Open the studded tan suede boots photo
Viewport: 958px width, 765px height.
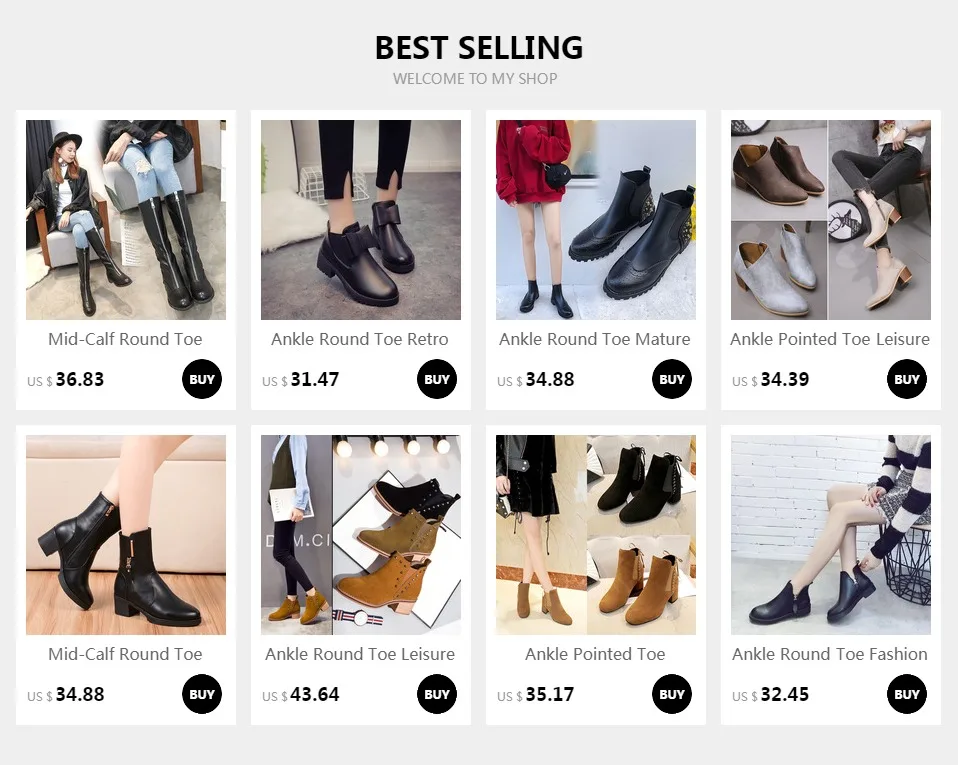coord(361,535)
